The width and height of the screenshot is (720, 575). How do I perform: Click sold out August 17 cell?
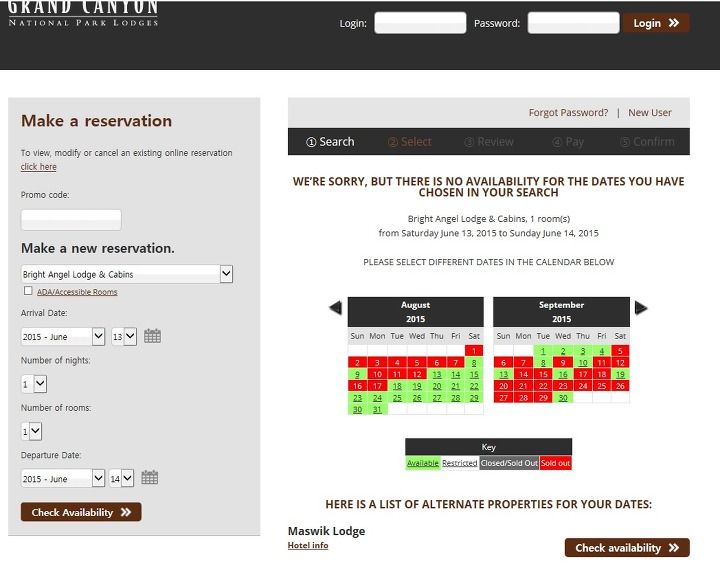(377, 386)
